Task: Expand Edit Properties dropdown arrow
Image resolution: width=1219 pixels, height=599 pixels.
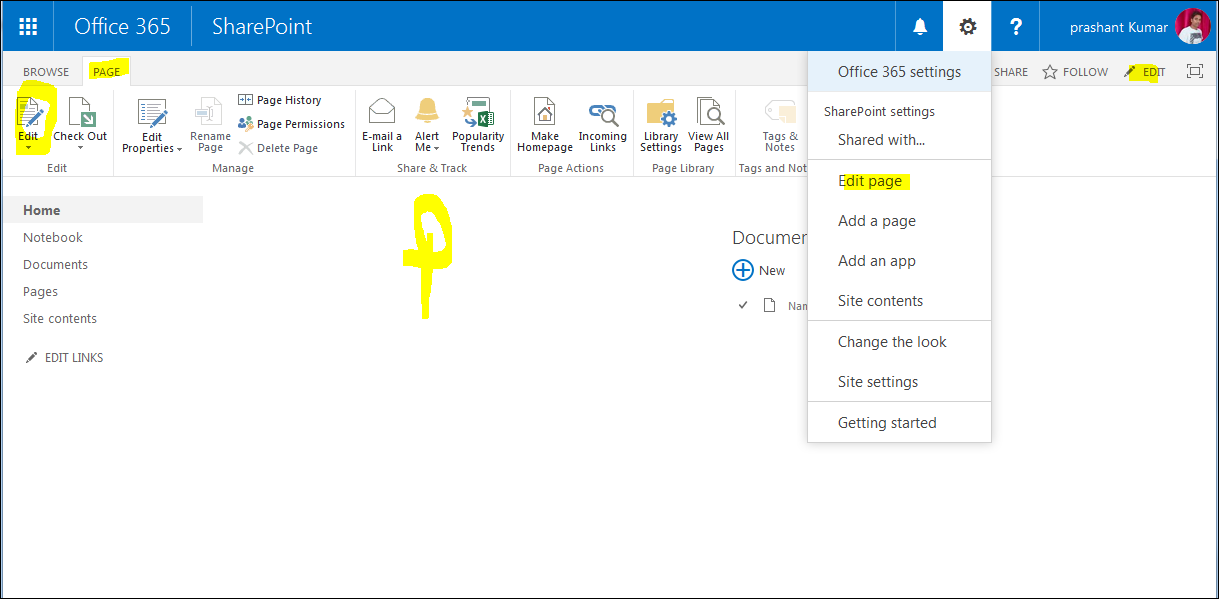Action: 179,149
